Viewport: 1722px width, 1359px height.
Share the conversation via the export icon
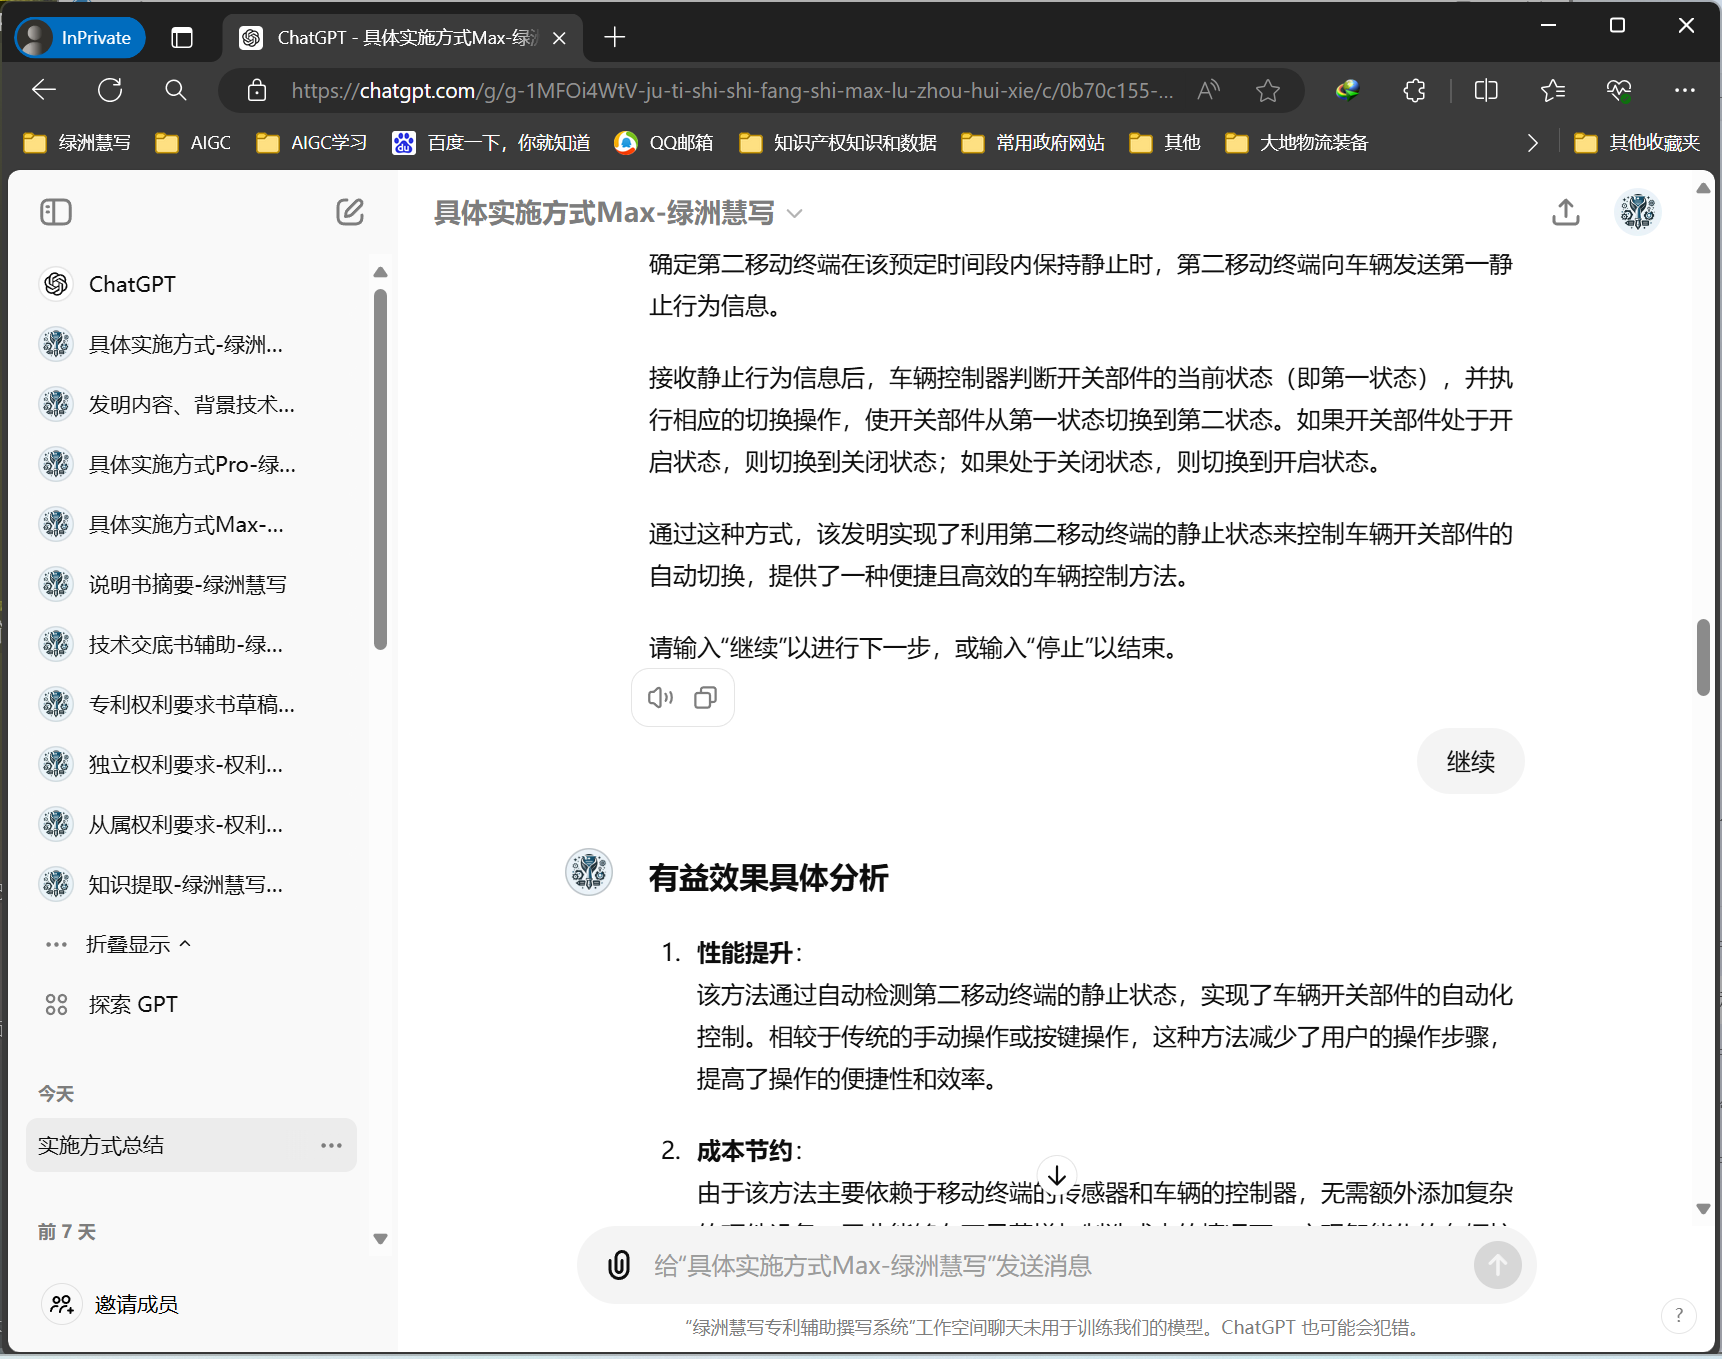click(1566, 212)
